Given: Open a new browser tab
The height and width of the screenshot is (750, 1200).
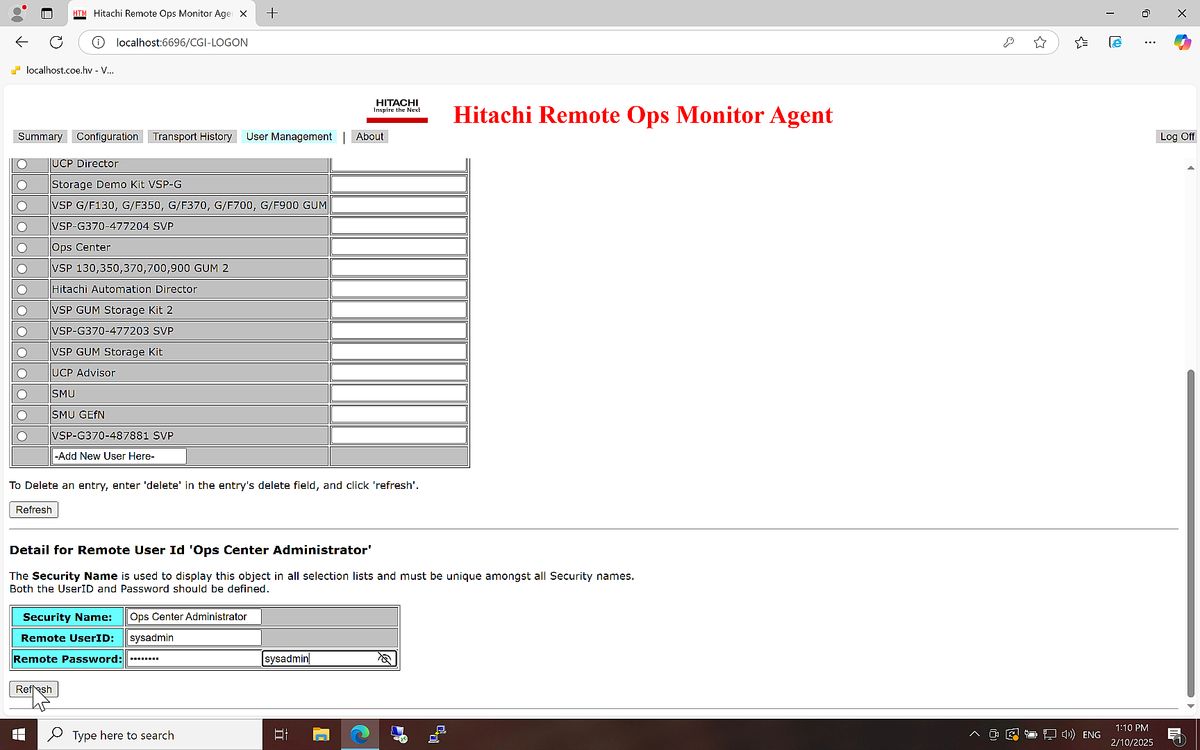Looking at the screenshot, I should [x=272, y=14].
